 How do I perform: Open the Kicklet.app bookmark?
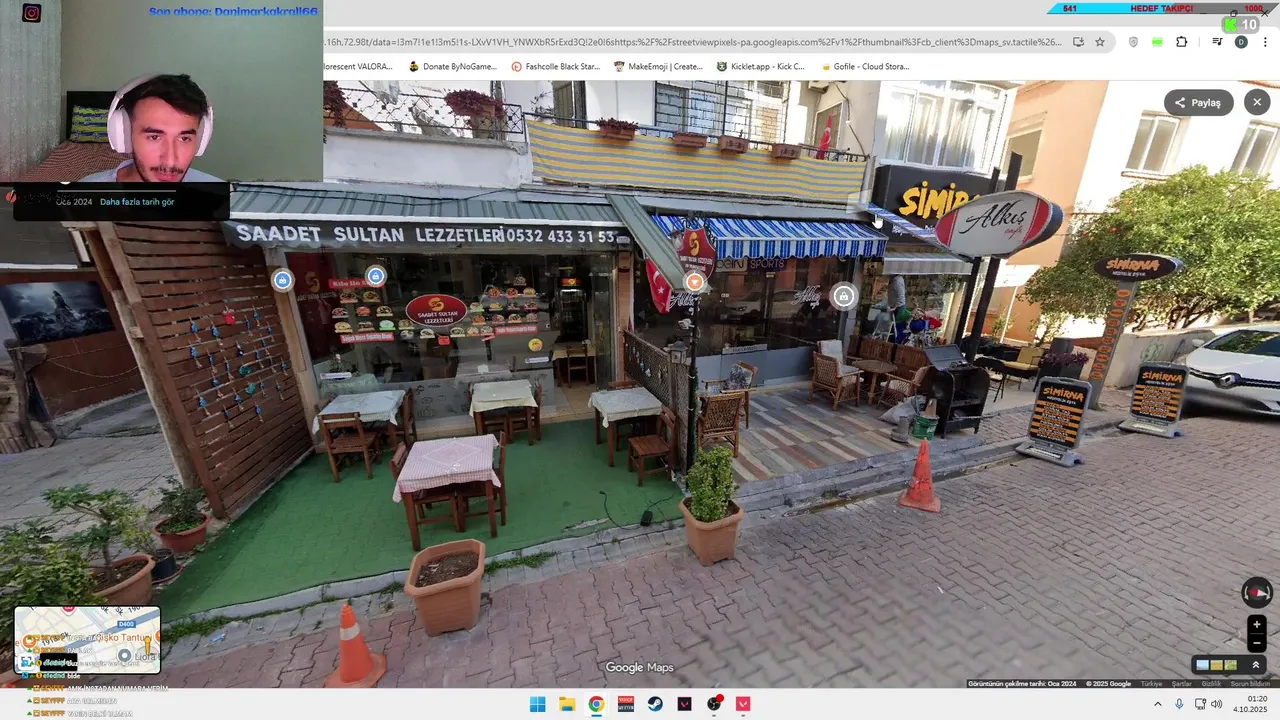(x=760, y=67)
